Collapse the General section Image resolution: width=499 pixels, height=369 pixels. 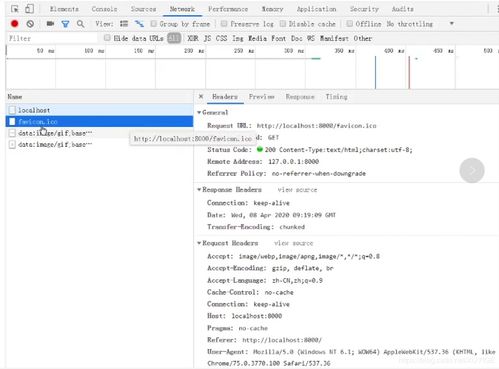point(199,112)
